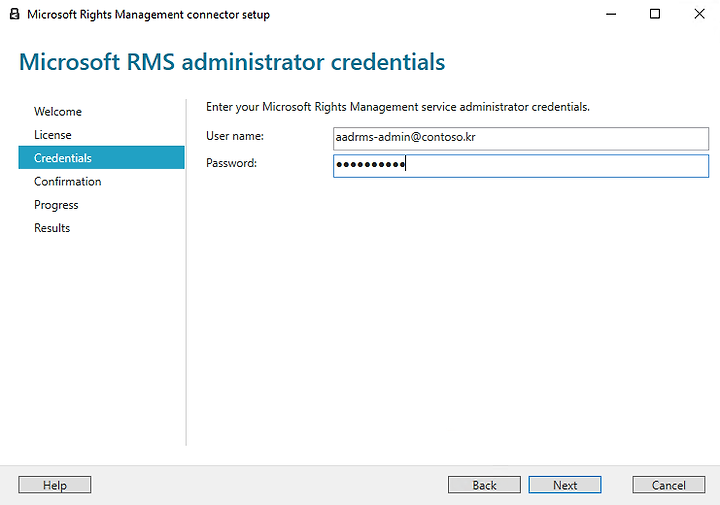Click the 'Enter your Microsoft Rights Management service' instruction

pyautogui.click(x=398, y=107)
